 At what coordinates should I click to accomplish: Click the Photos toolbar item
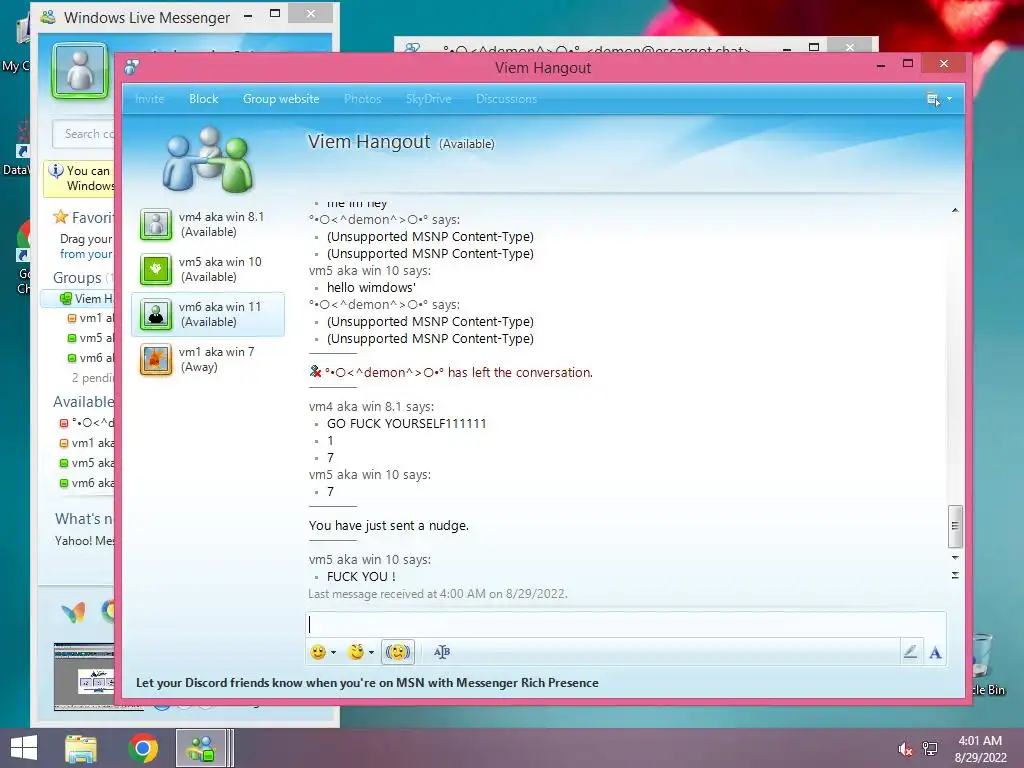pos(362,99)
